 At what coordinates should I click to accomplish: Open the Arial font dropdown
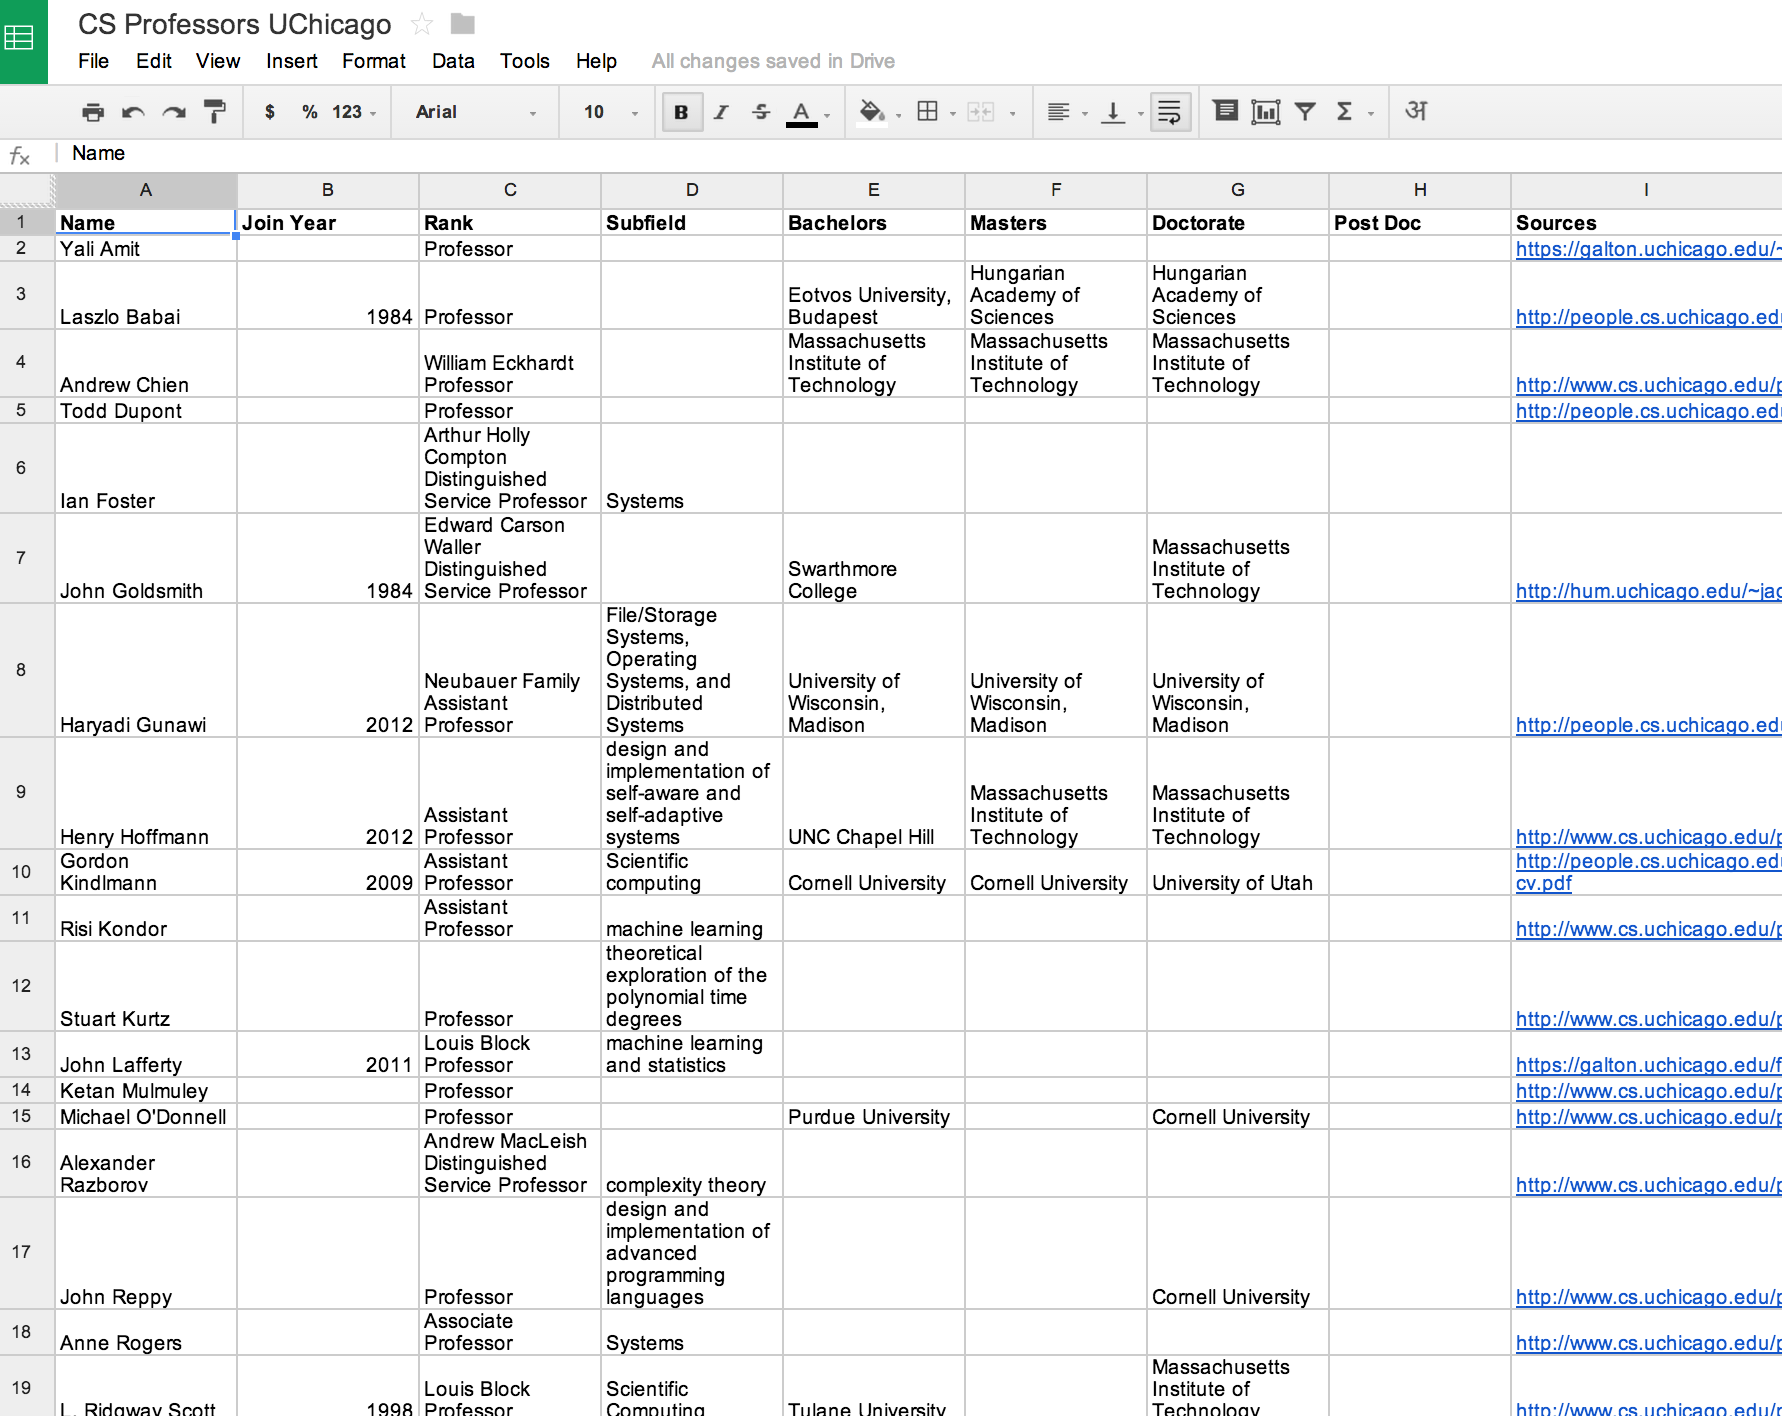[476, 112]
